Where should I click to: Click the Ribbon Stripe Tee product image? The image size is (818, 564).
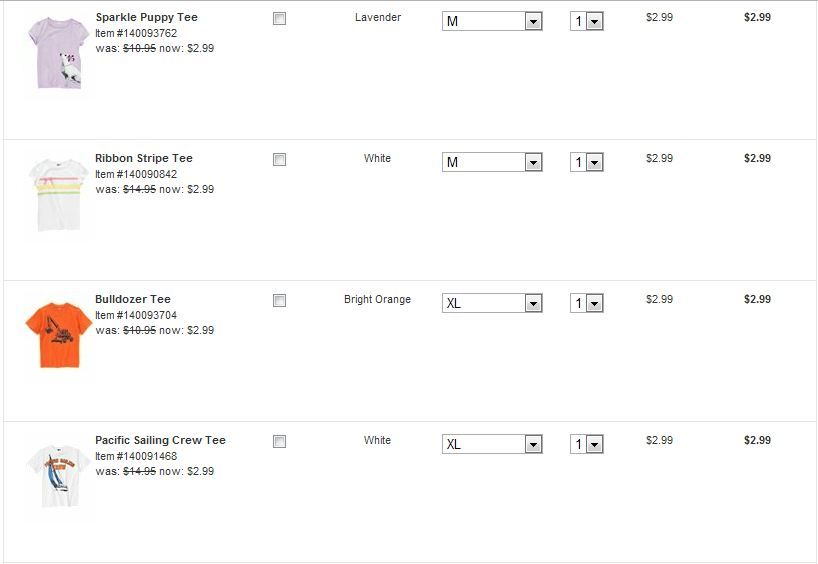coord(58,194)
